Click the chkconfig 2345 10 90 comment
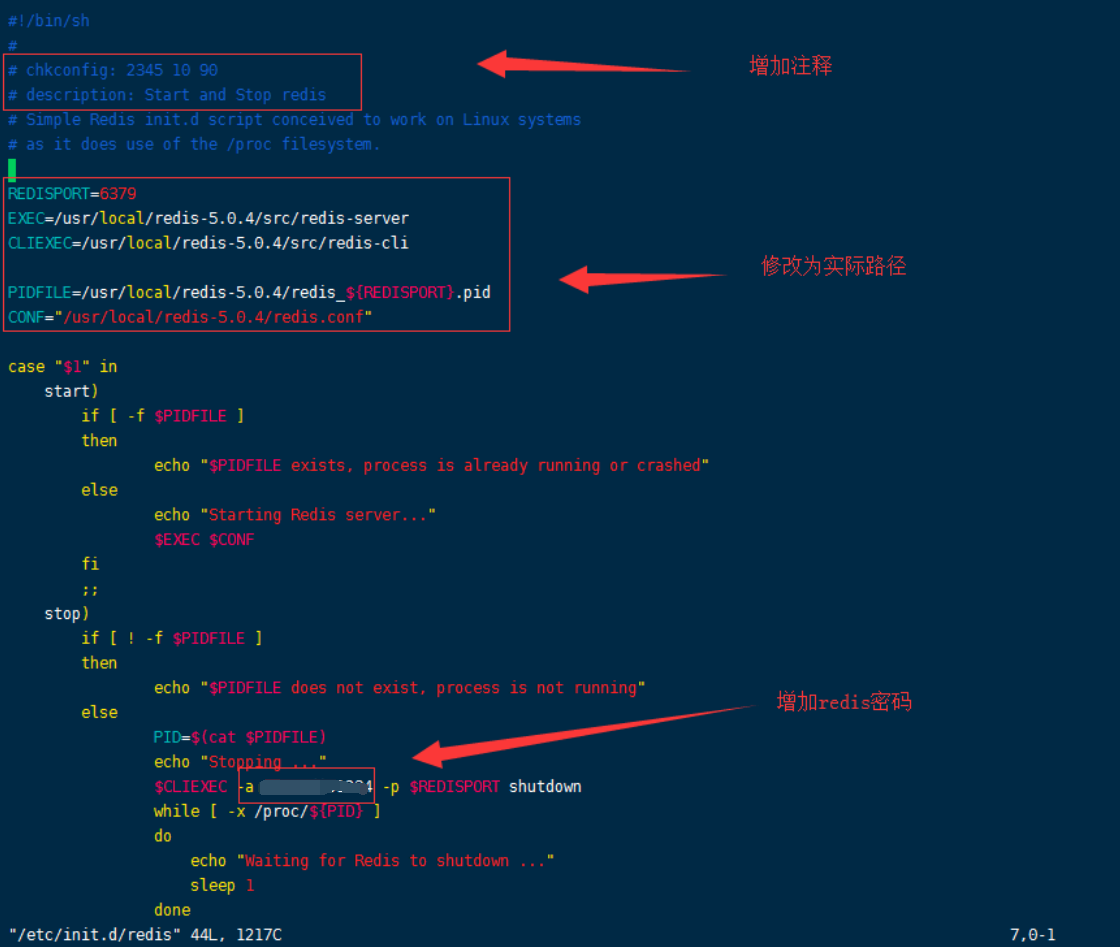1120x947 pixels. click(113, 70)
